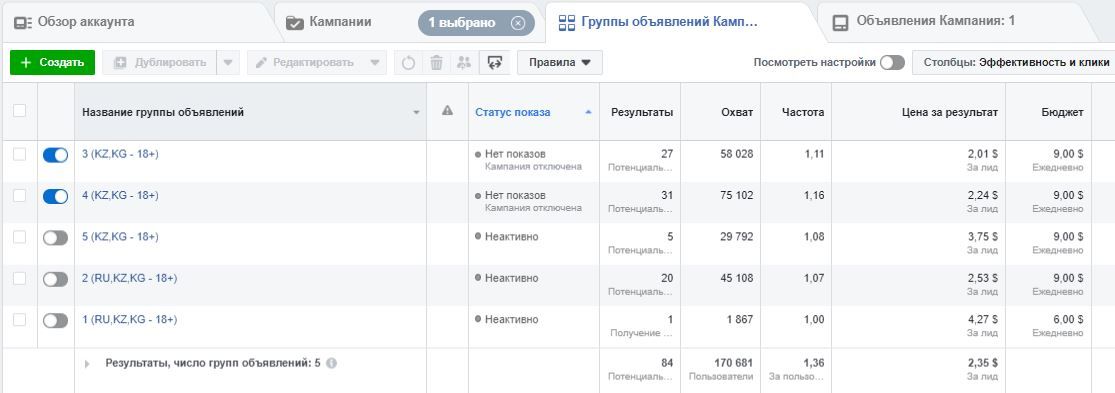Click info icon next to results summary row

(x=331, y=363)
